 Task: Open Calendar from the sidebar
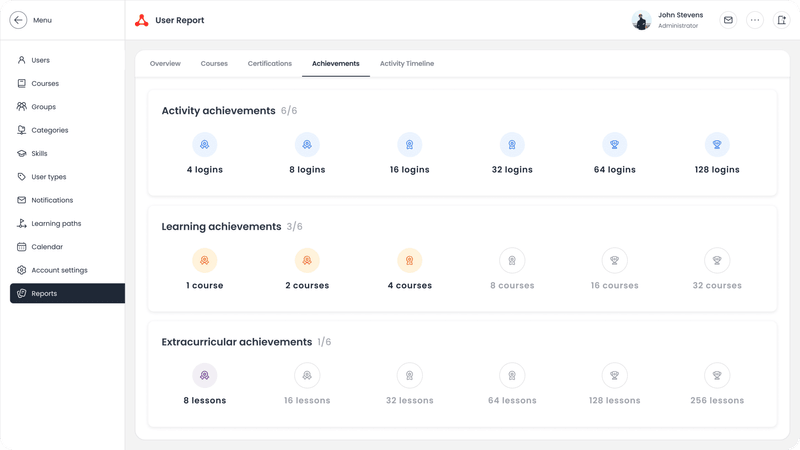click(x=47, y=247)
